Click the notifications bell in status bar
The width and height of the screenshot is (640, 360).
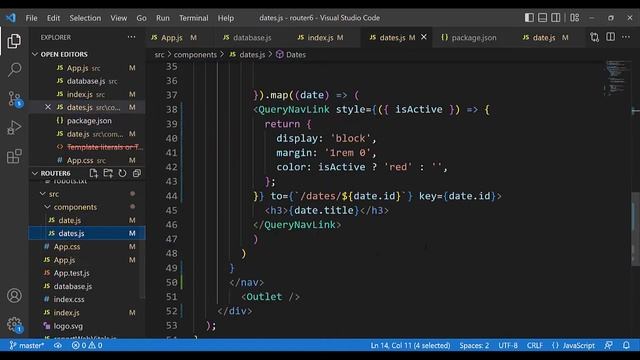pos(627,345)
